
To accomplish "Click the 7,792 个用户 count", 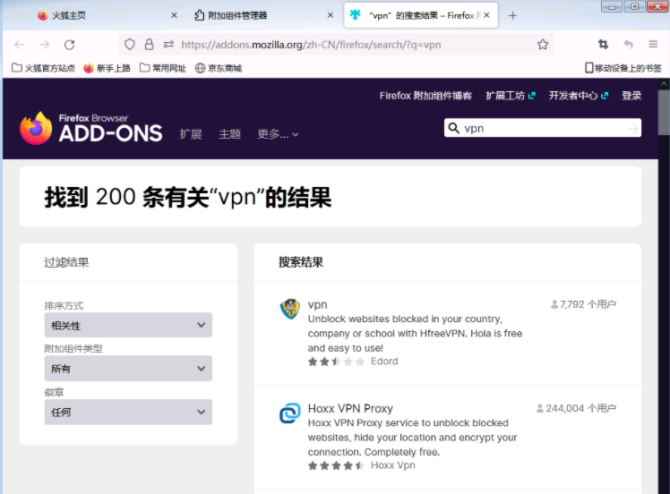I will (x=584, y=304).
